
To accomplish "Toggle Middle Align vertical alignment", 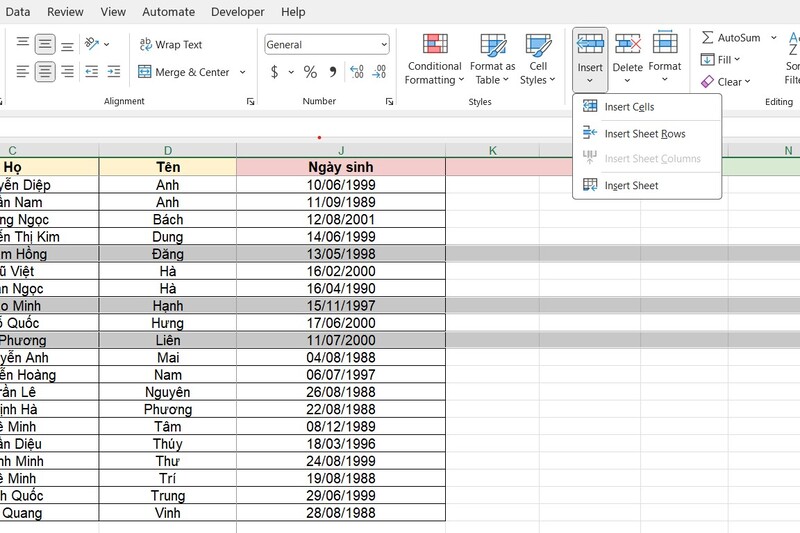I will pyautogui.click(x=45, y=44).
